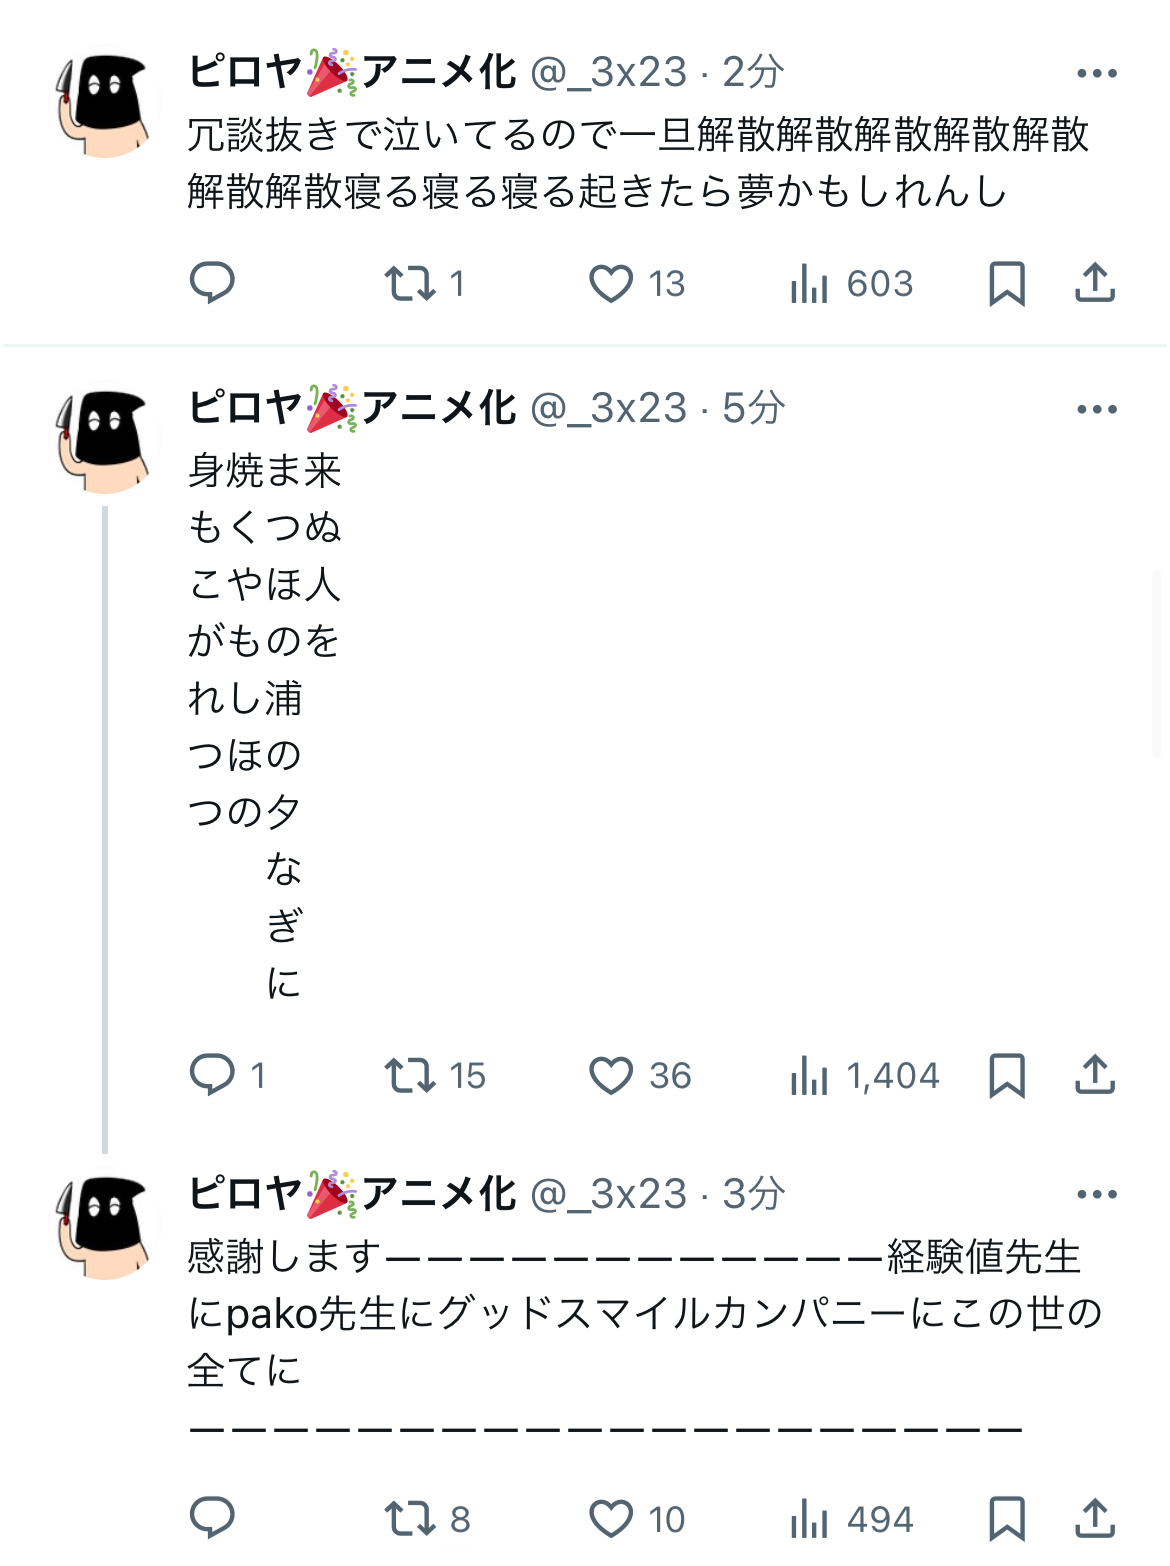Open profile avatar on the top tweet

105,105
